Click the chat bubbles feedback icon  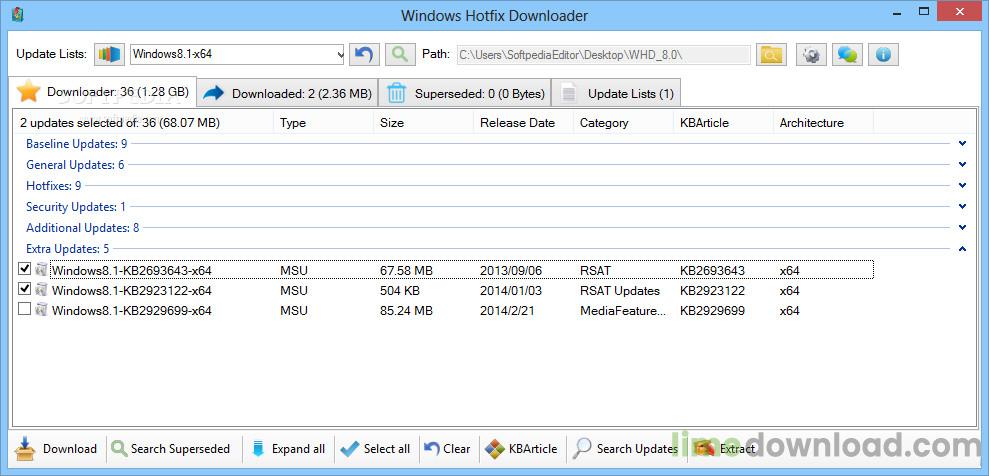click(x=847, y=54)
